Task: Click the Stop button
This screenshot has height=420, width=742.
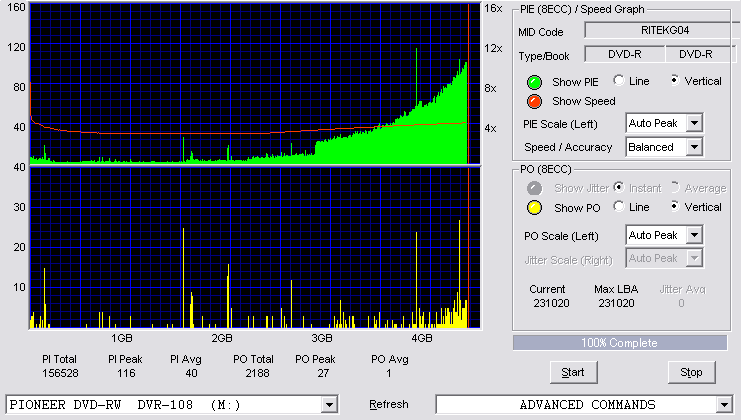Action: [x=691, y=373]
